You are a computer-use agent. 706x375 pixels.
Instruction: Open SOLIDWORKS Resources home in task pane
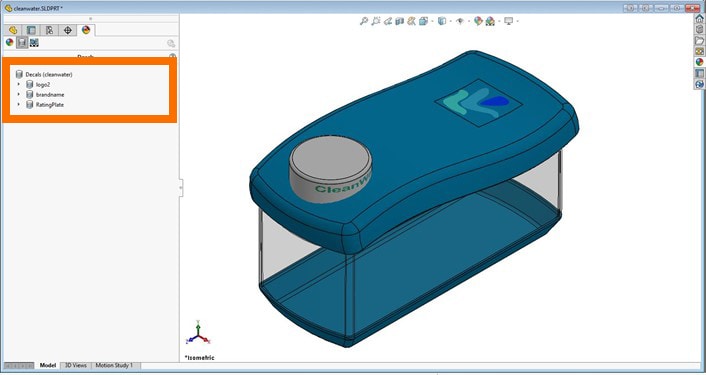(x=699, y=19)
